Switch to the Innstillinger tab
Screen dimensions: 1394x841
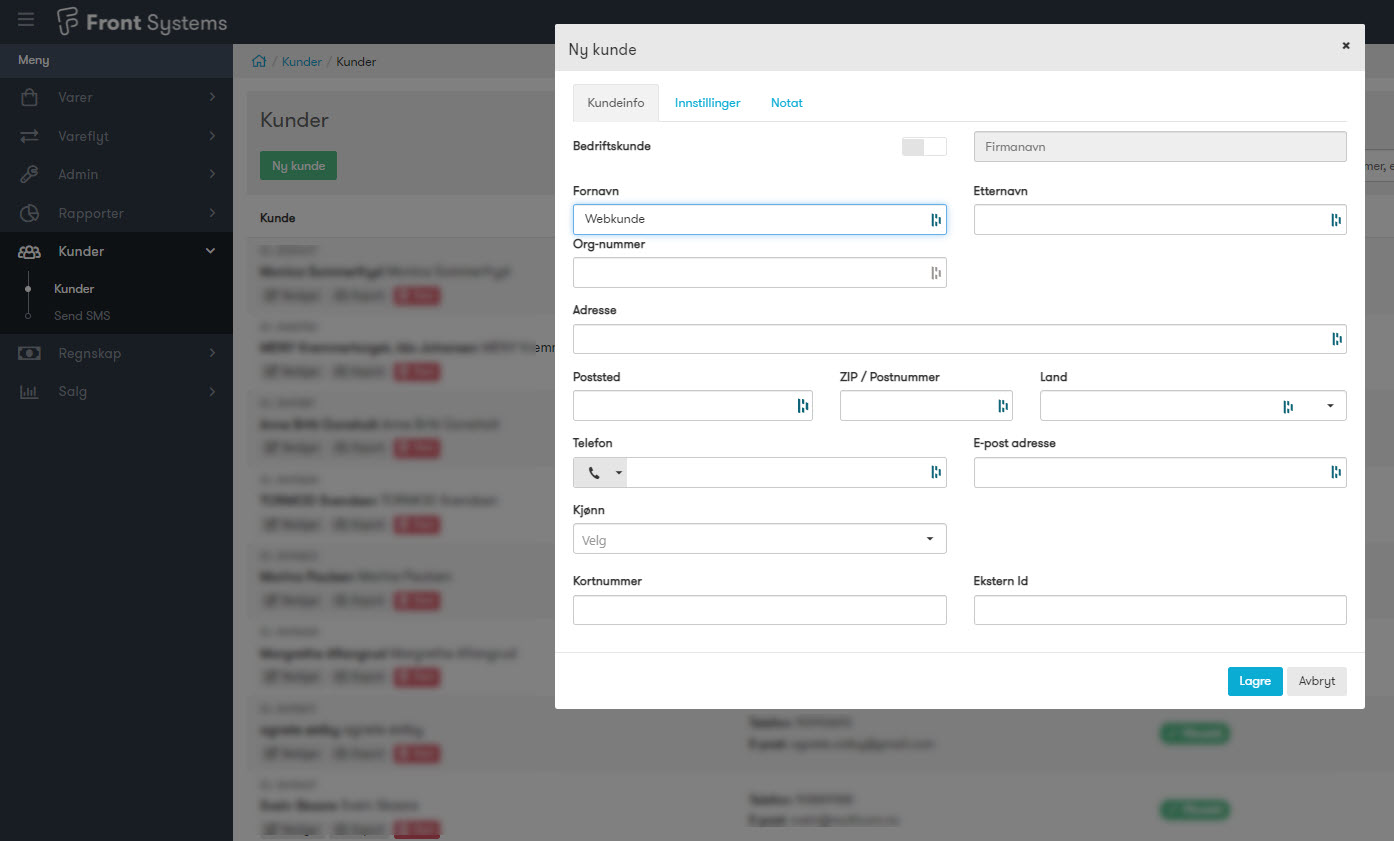click(x=707, y=103)
